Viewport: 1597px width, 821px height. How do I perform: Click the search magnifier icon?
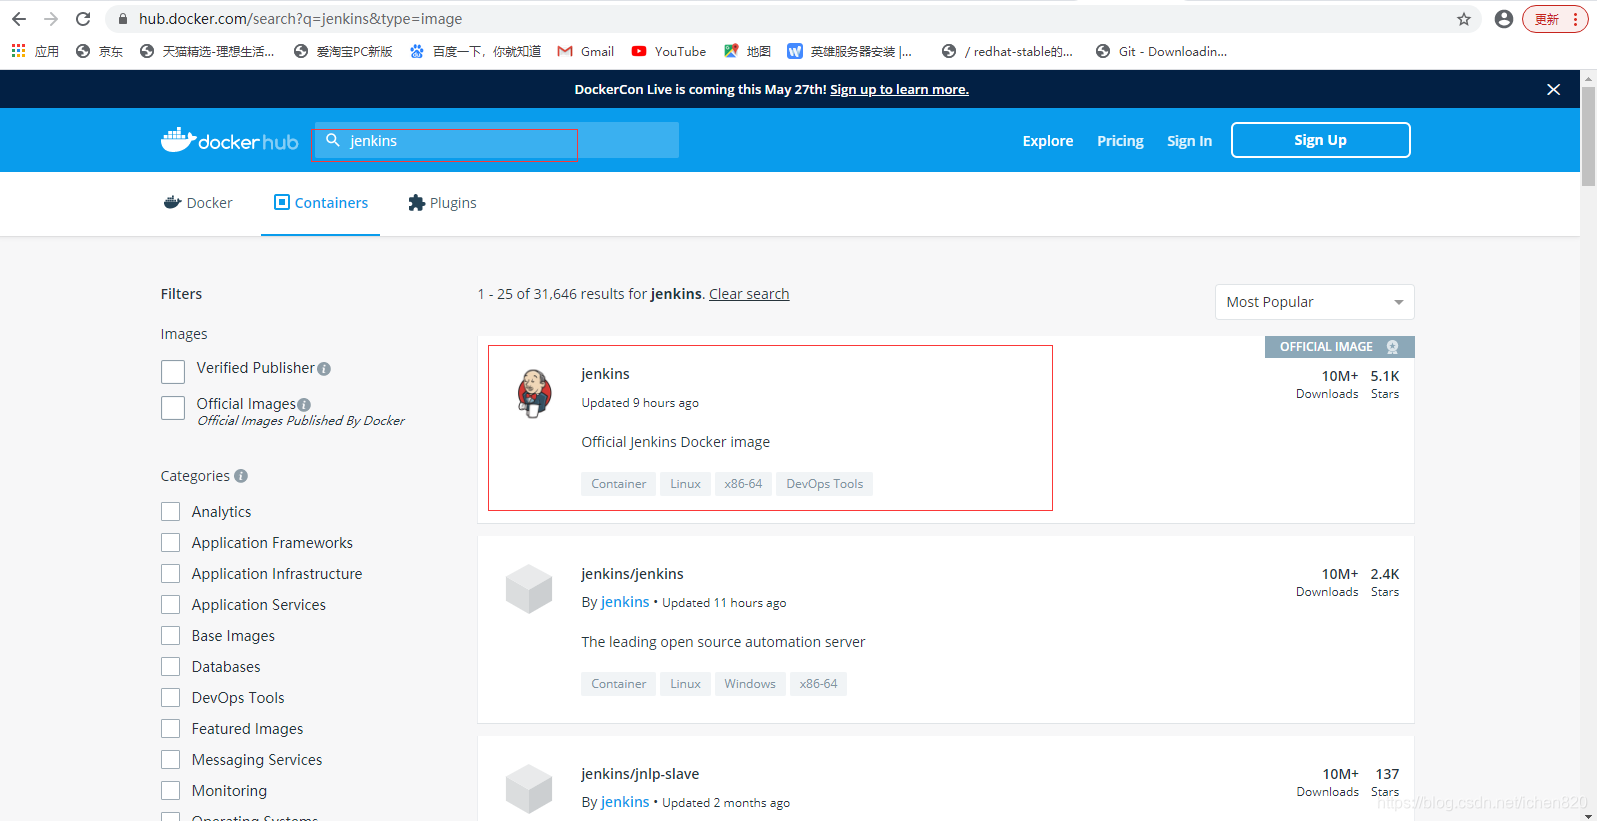(333, 140)
